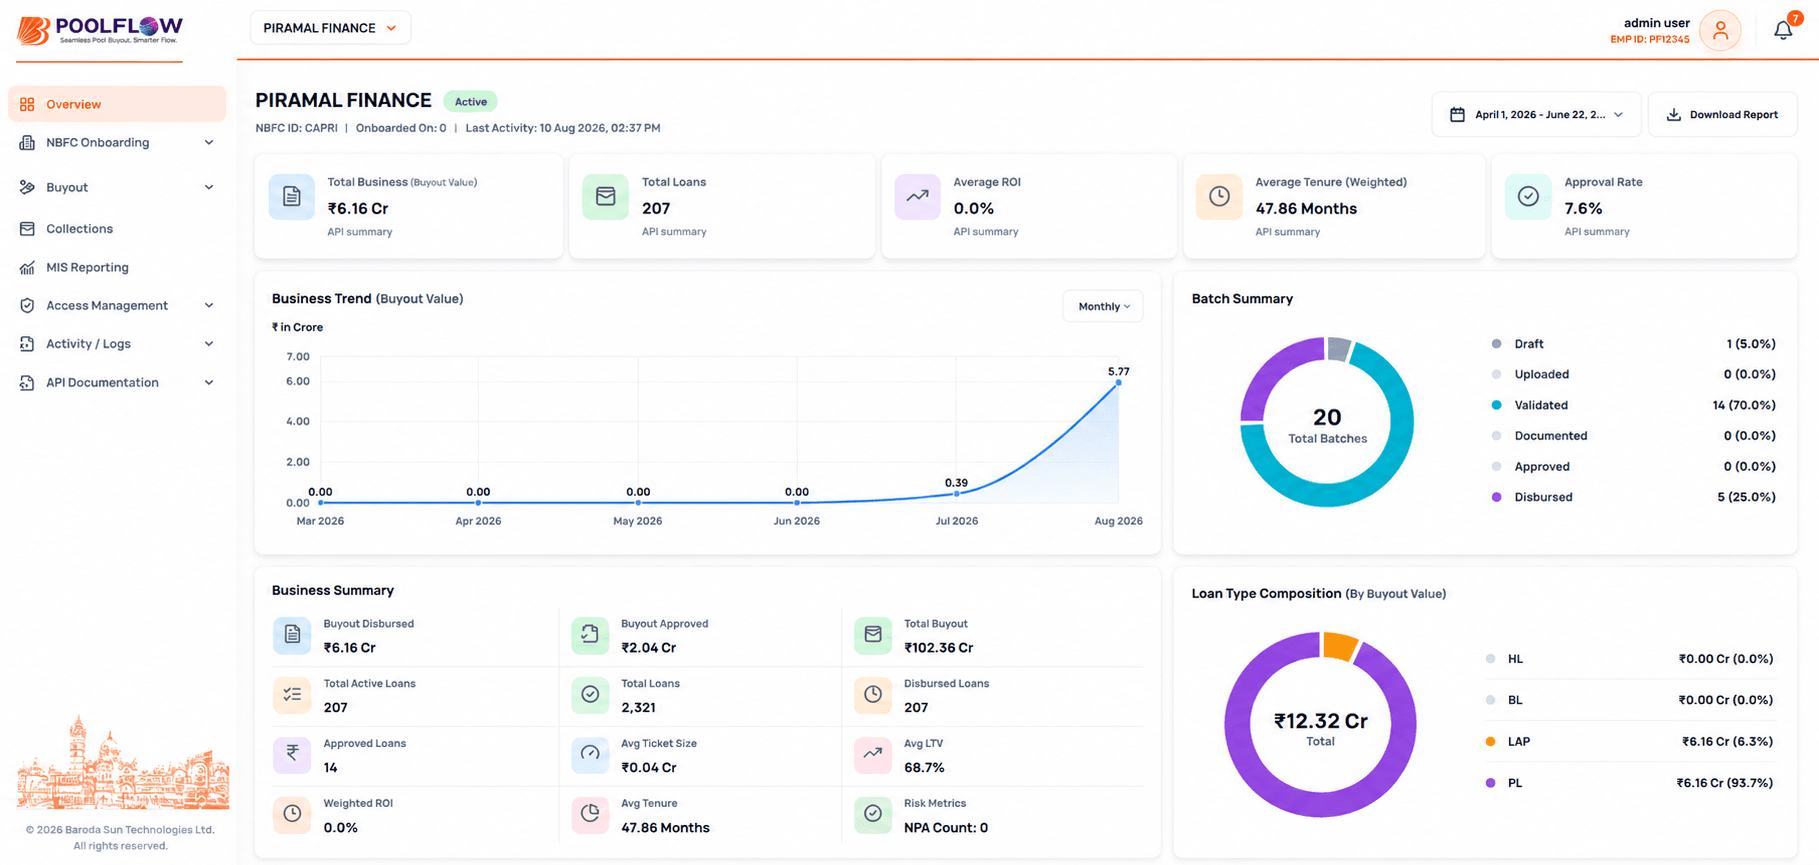
Task: Click the Average Tenure clock icon
Action: [x=1219, y=196]
